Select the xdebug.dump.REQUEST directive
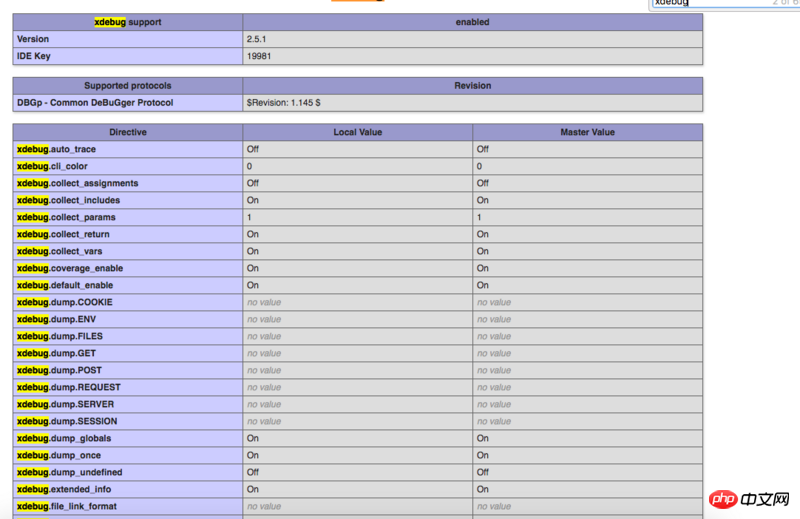The height and width of the screenshot is (519, 800). coord(128,387)
